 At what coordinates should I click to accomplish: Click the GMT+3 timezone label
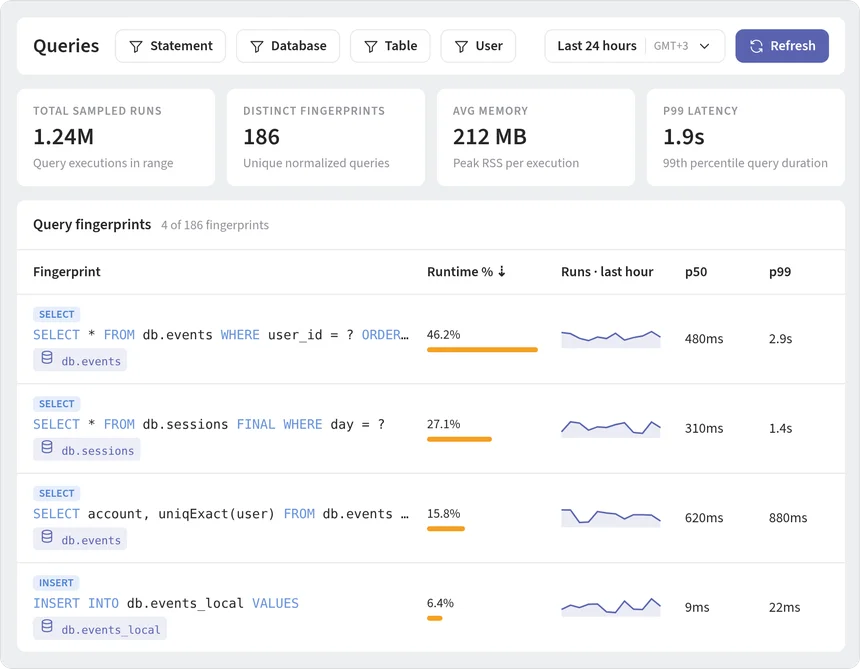coord(671,46)
